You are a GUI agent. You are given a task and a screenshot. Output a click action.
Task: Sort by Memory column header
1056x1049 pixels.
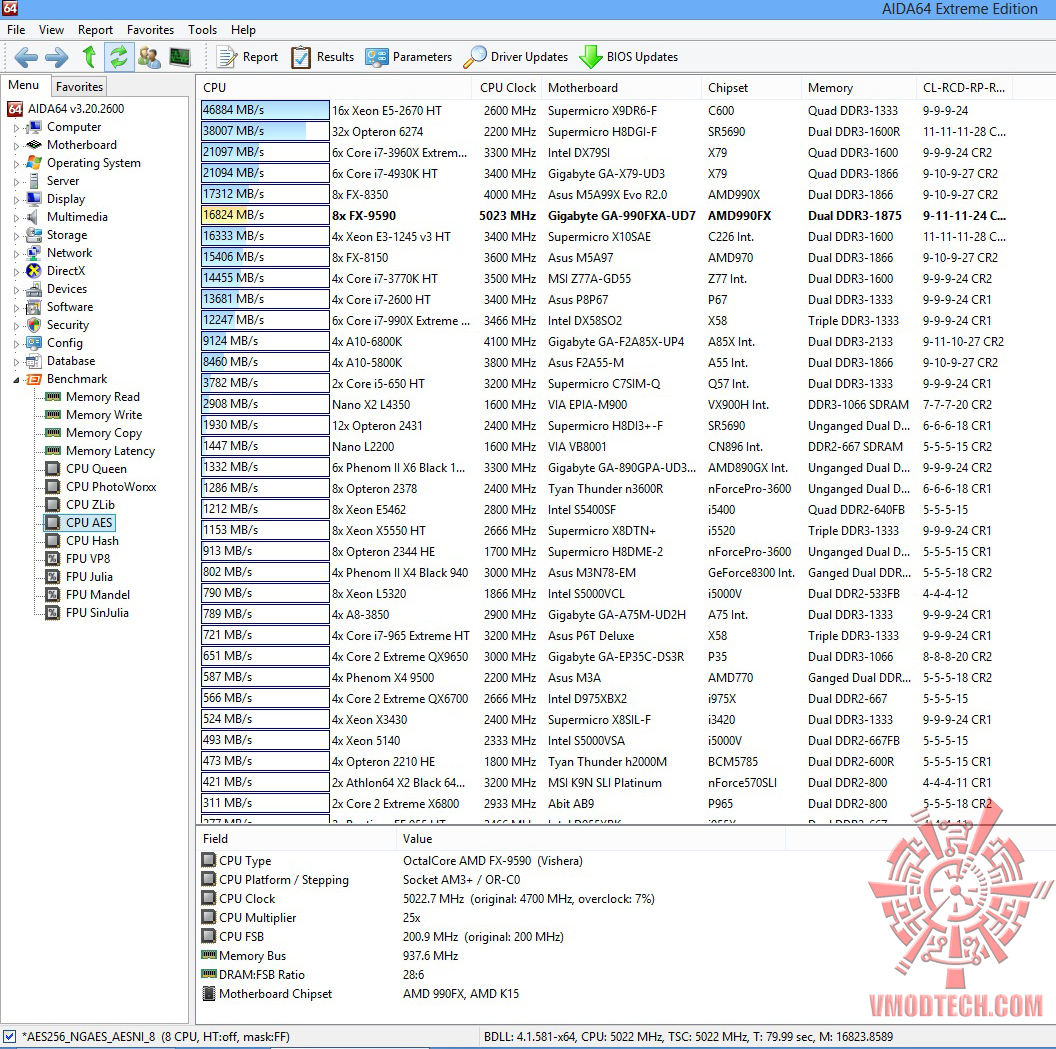coord(859,88)
